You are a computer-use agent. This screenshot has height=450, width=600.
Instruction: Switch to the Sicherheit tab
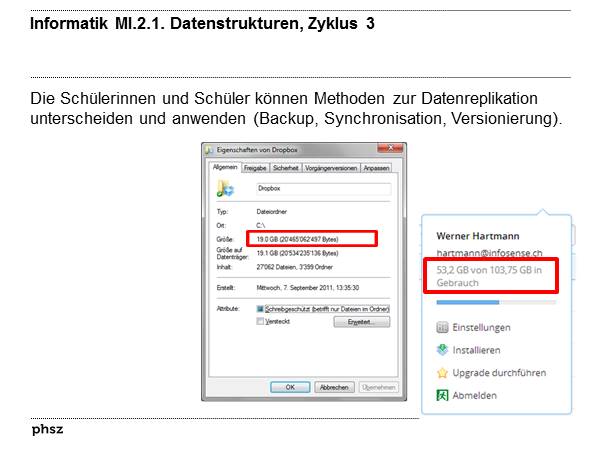coord(285,168)
